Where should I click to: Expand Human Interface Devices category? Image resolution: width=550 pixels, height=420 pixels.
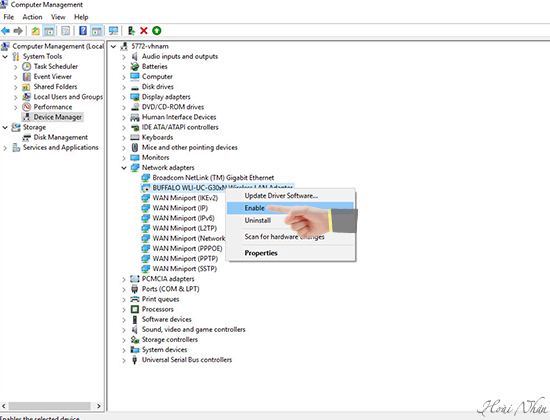coord(124,118)
